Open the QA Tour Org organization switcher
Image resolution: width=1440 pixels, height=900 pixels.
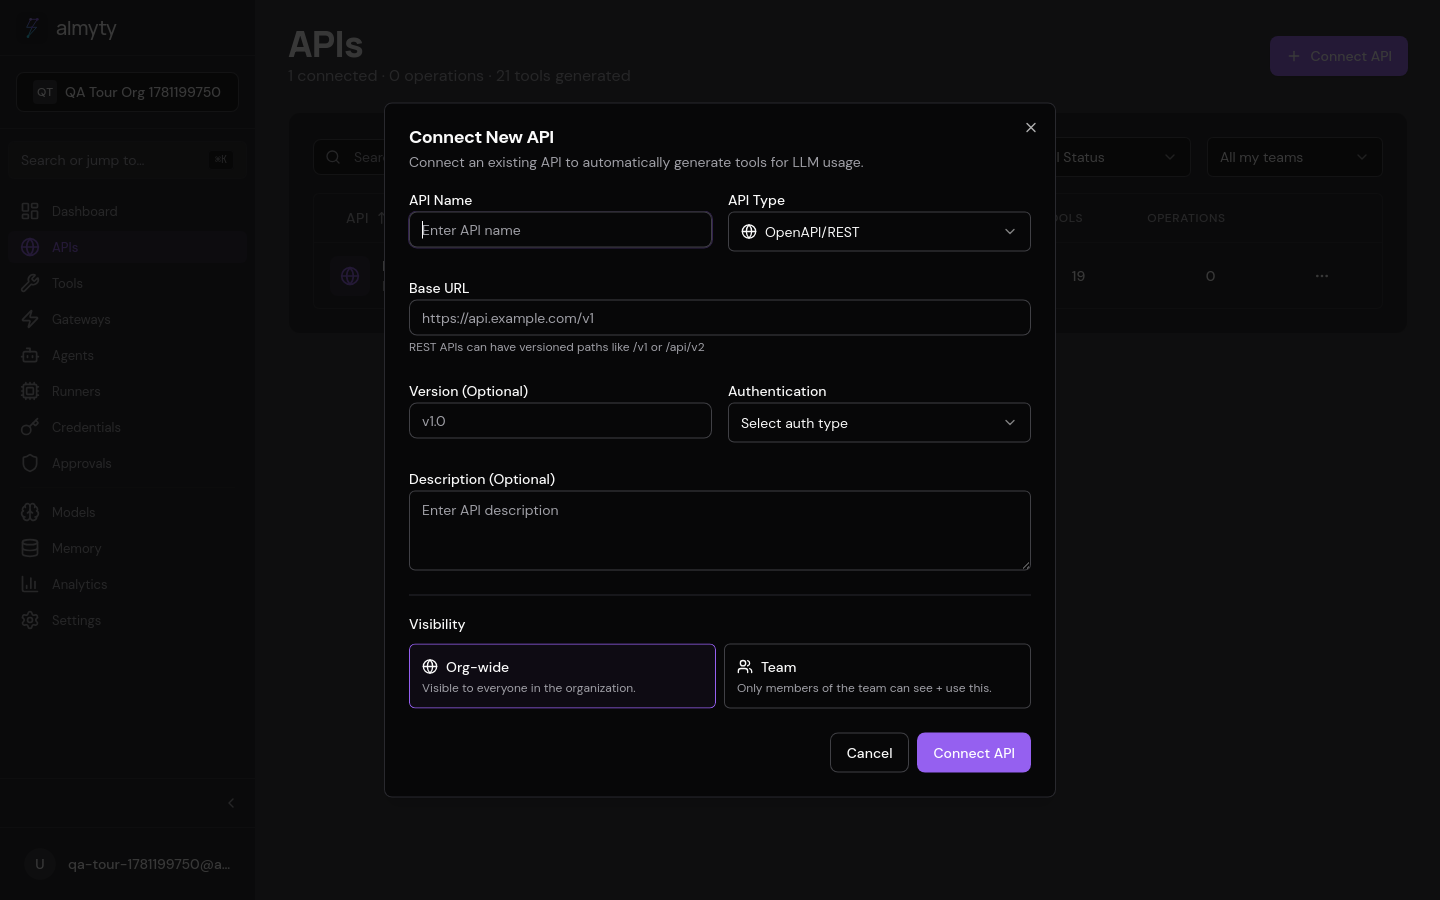point(127,92)
